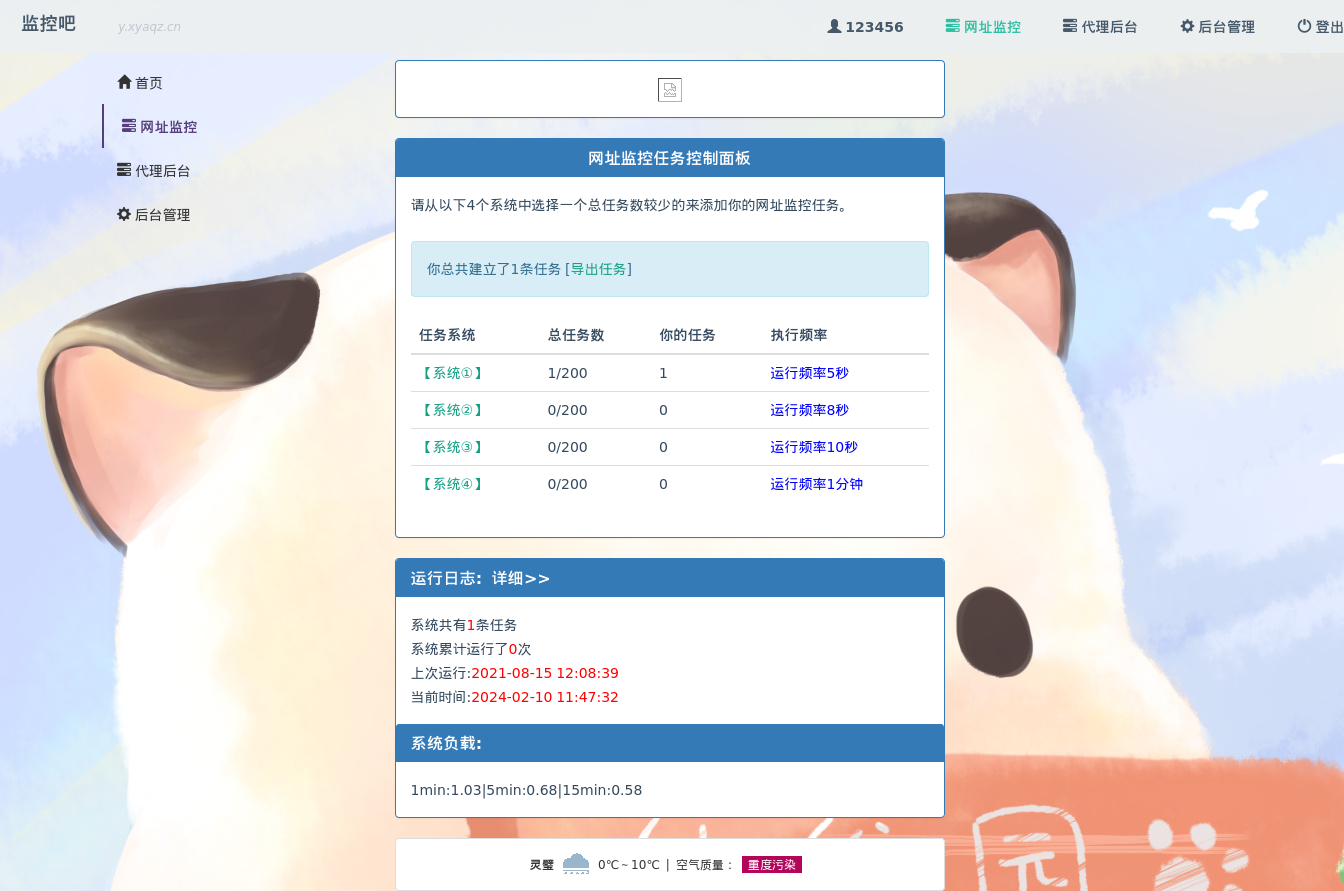The height and width of the screenshot is (891, 1344).
Task: Click the 重度污染 air quality badge
Action: [772, 865]
